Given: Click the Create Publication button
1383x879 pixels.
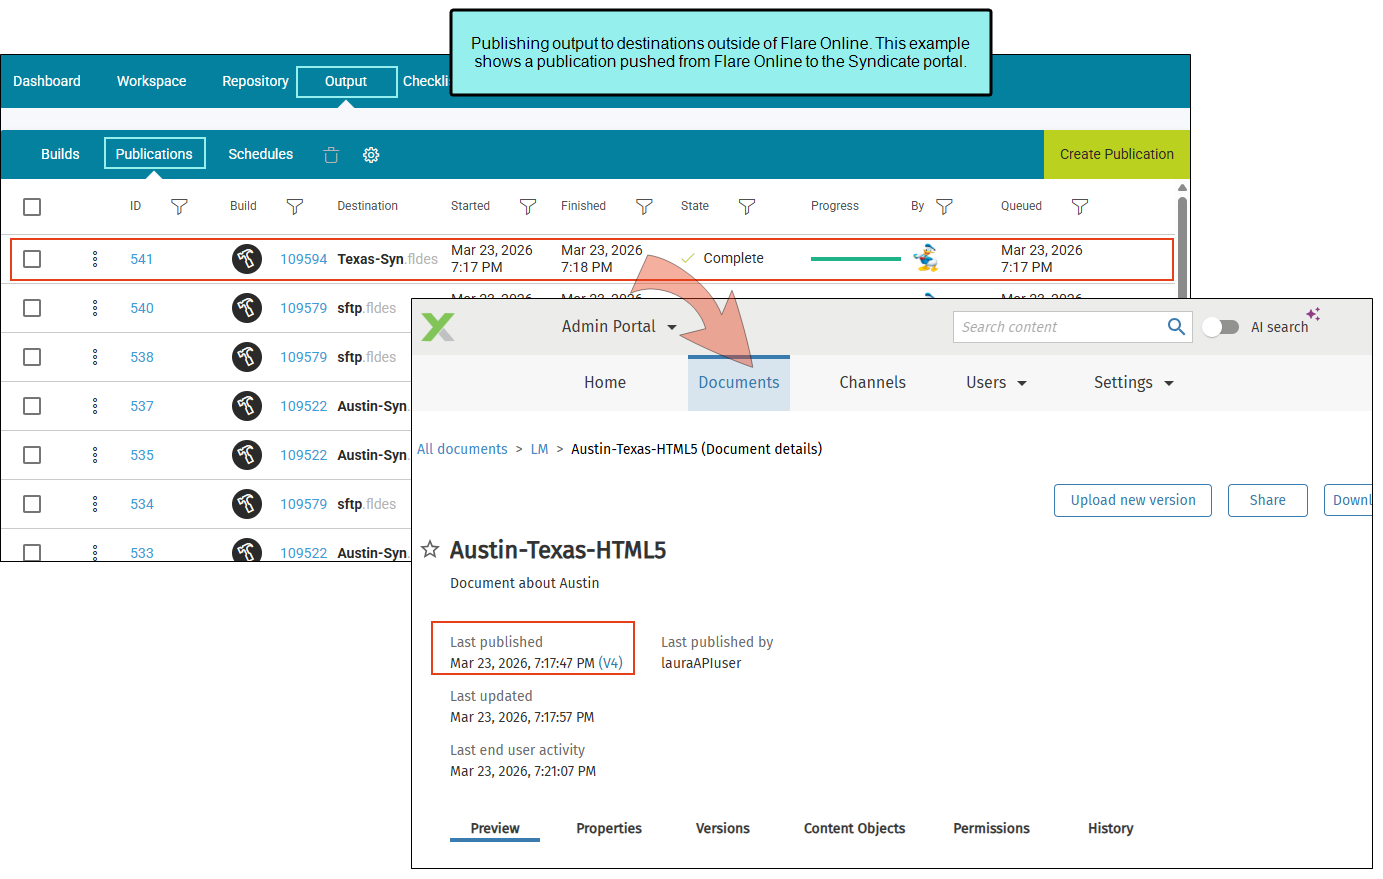Looking at the screenshot, I should (1116, 154).
